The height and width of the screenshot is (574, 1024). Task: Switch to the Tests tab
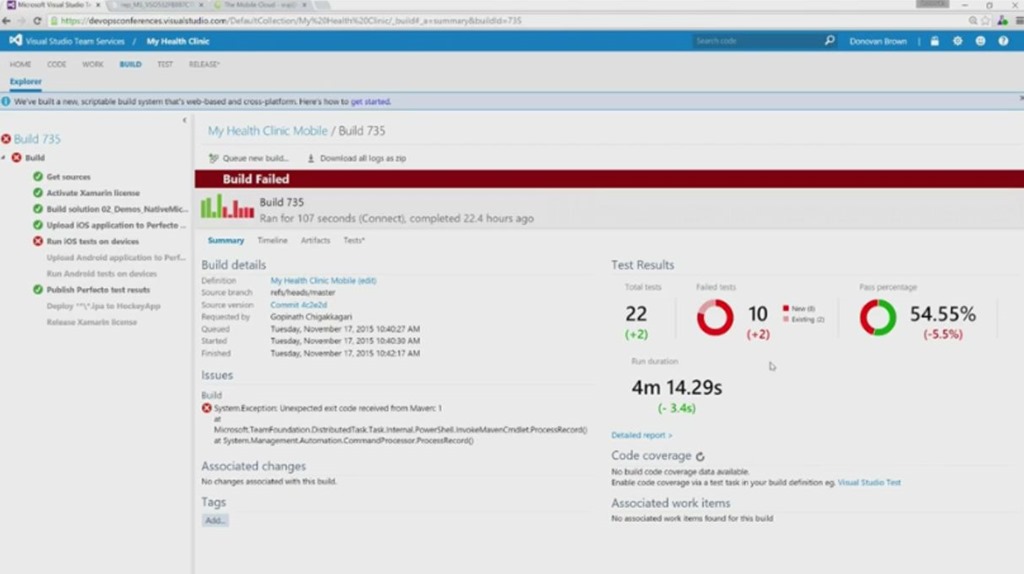click(x=354, y=240)
